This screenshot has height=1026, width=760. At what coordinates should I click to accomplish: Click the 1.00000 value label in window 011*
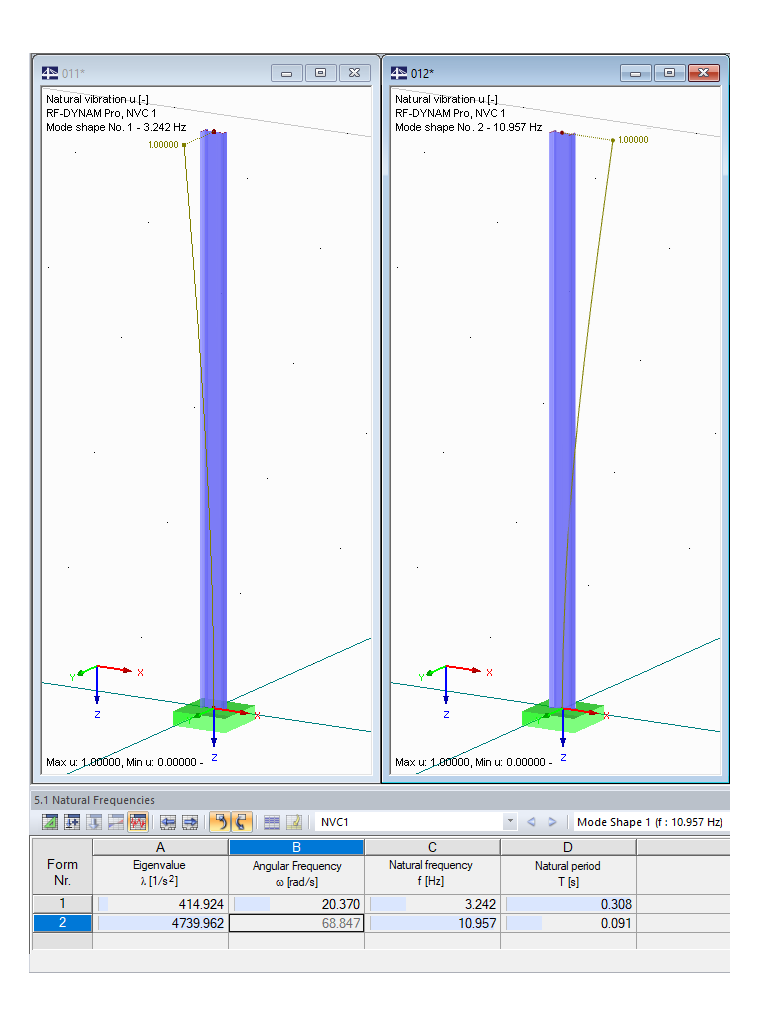[163, 145]
